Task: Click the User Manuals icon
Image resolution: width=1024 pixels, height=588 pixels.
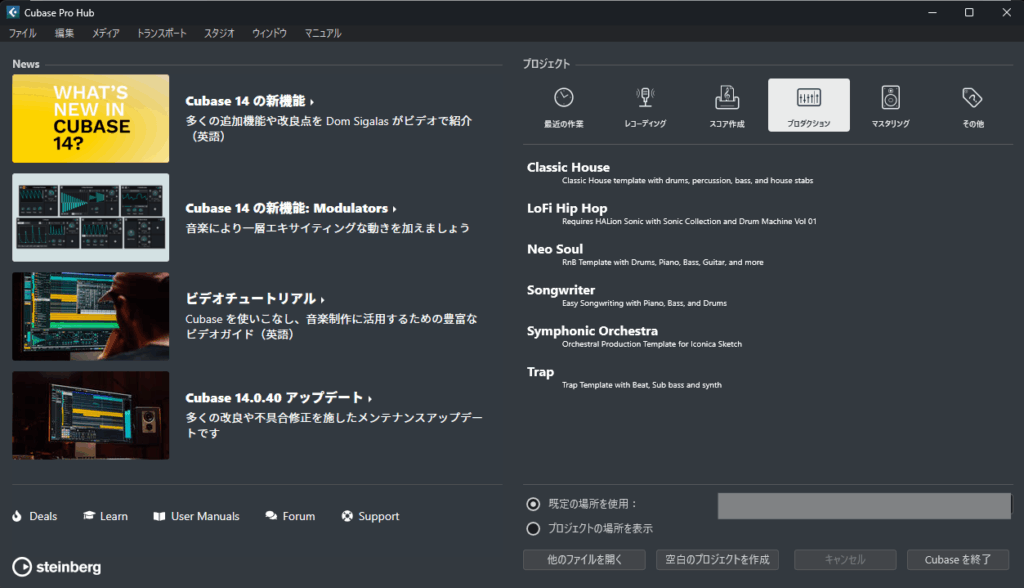Action: pos(160,516)
